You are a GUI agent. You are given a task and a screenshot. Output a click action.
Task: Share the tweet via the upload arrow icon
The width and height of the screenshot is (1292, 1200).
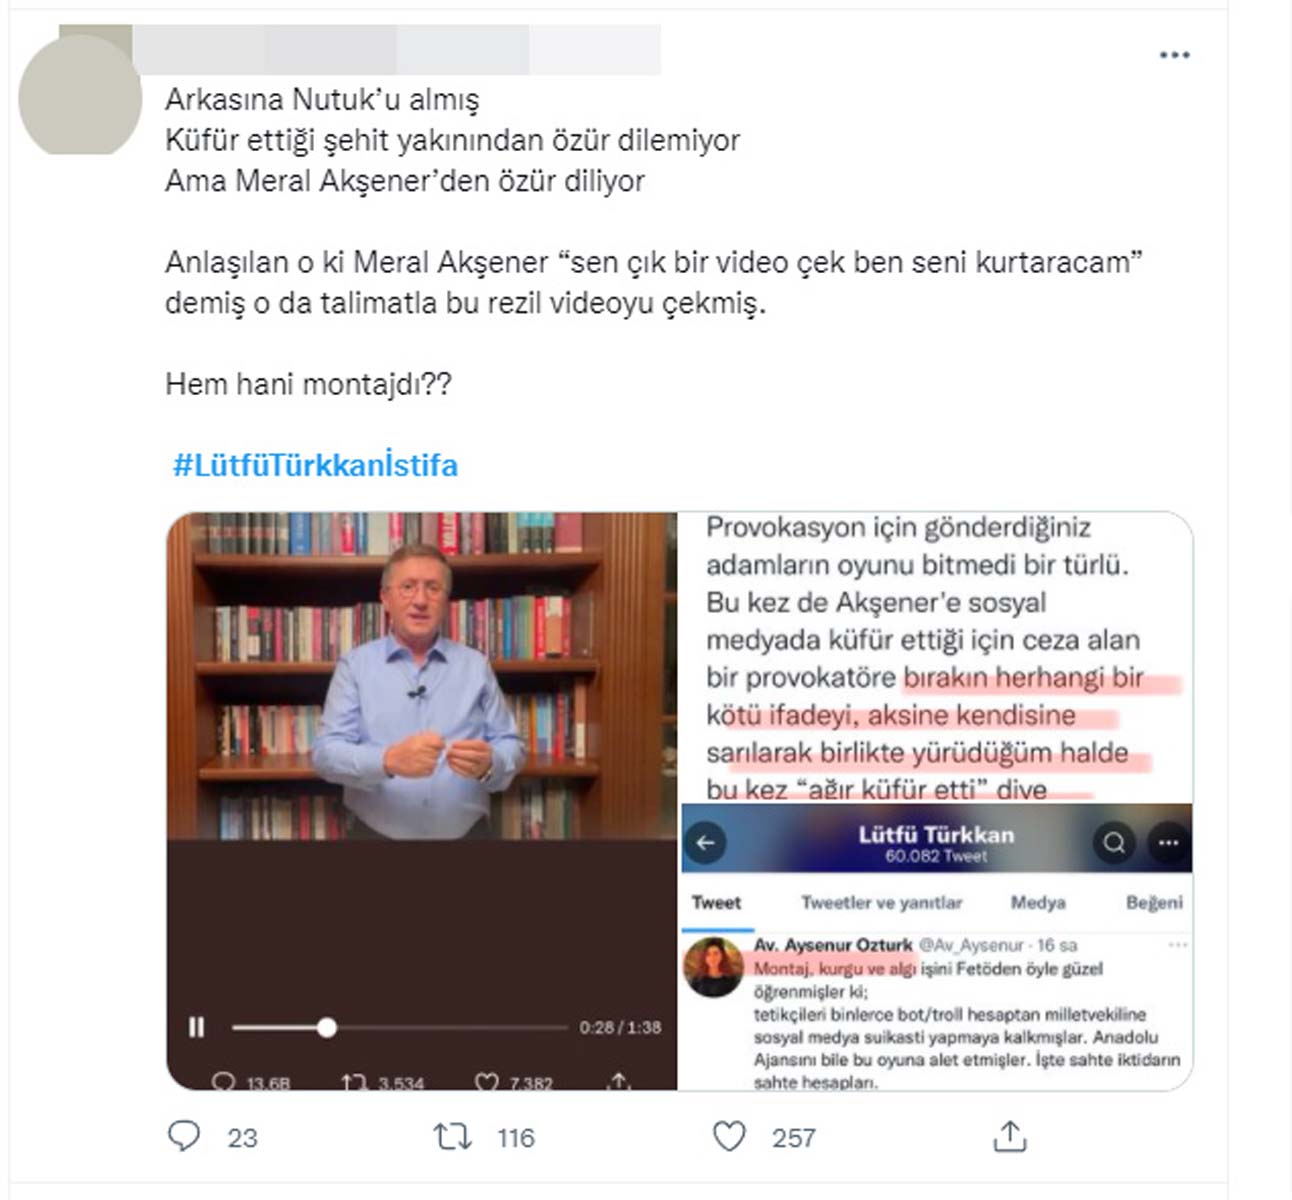click(1010, 1136)
